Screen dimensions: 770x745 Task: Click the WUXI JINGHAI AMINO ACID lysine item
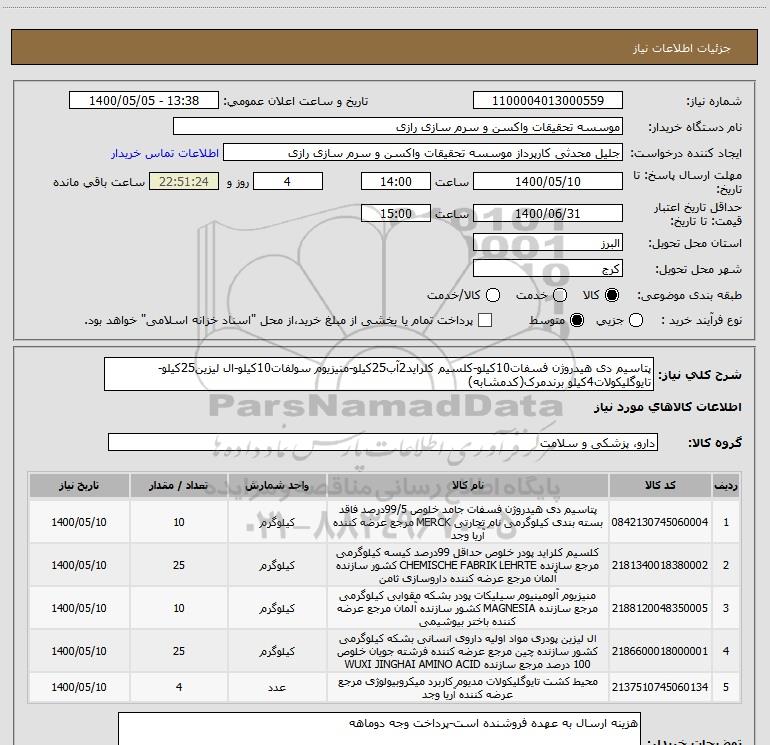(468, 651)
